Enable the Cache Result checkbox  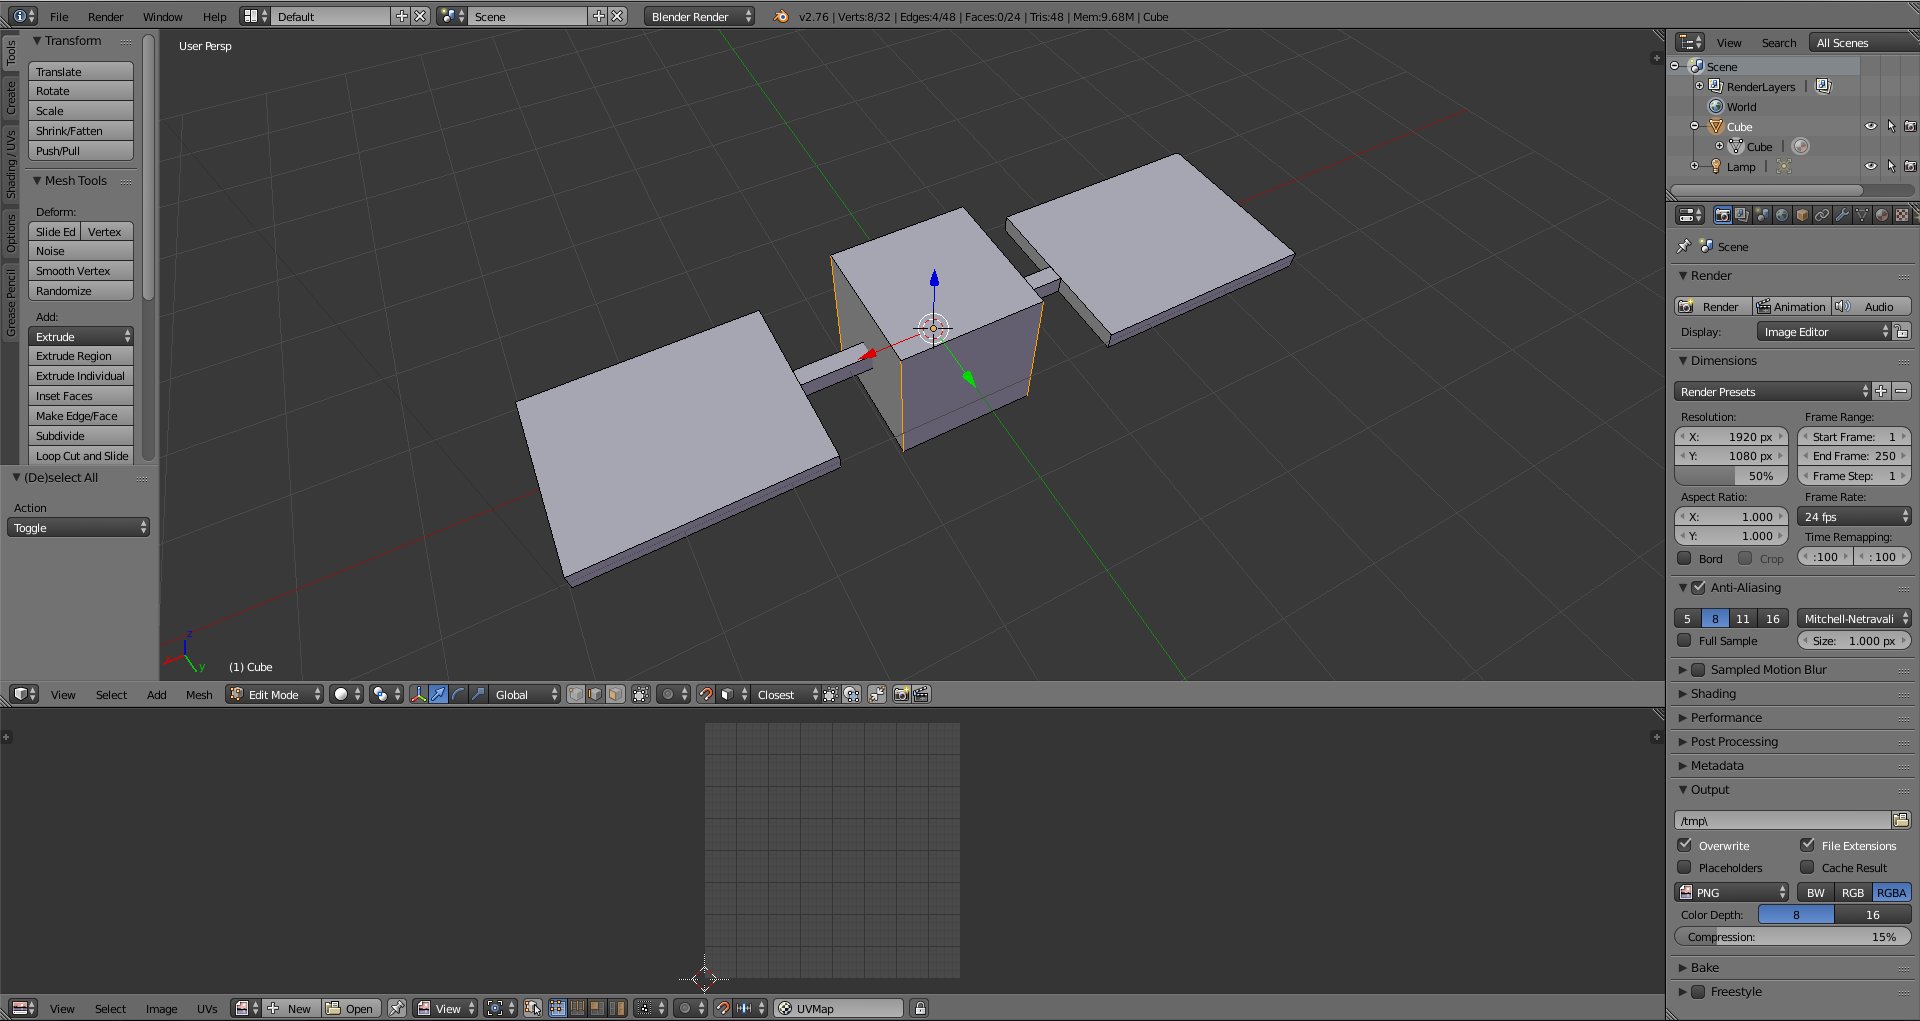1807,867
